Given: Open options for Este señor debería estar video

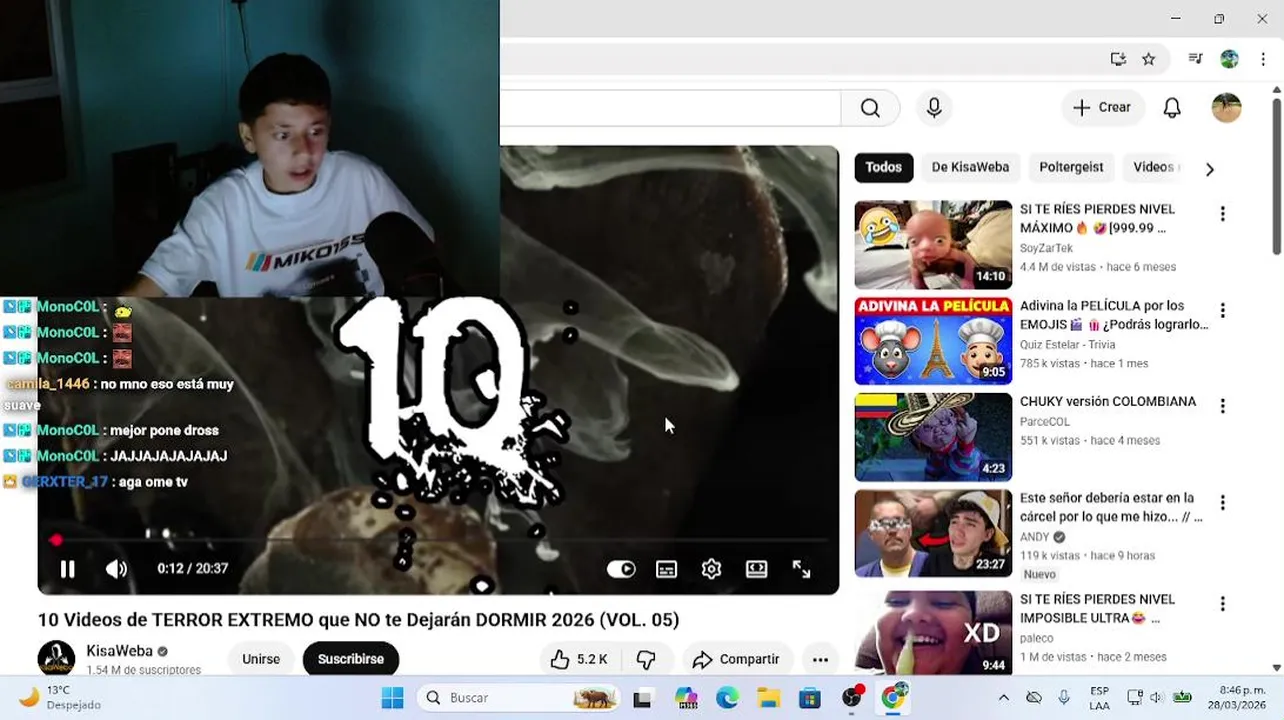Looking at the screenshot, I should (1222, 502).
